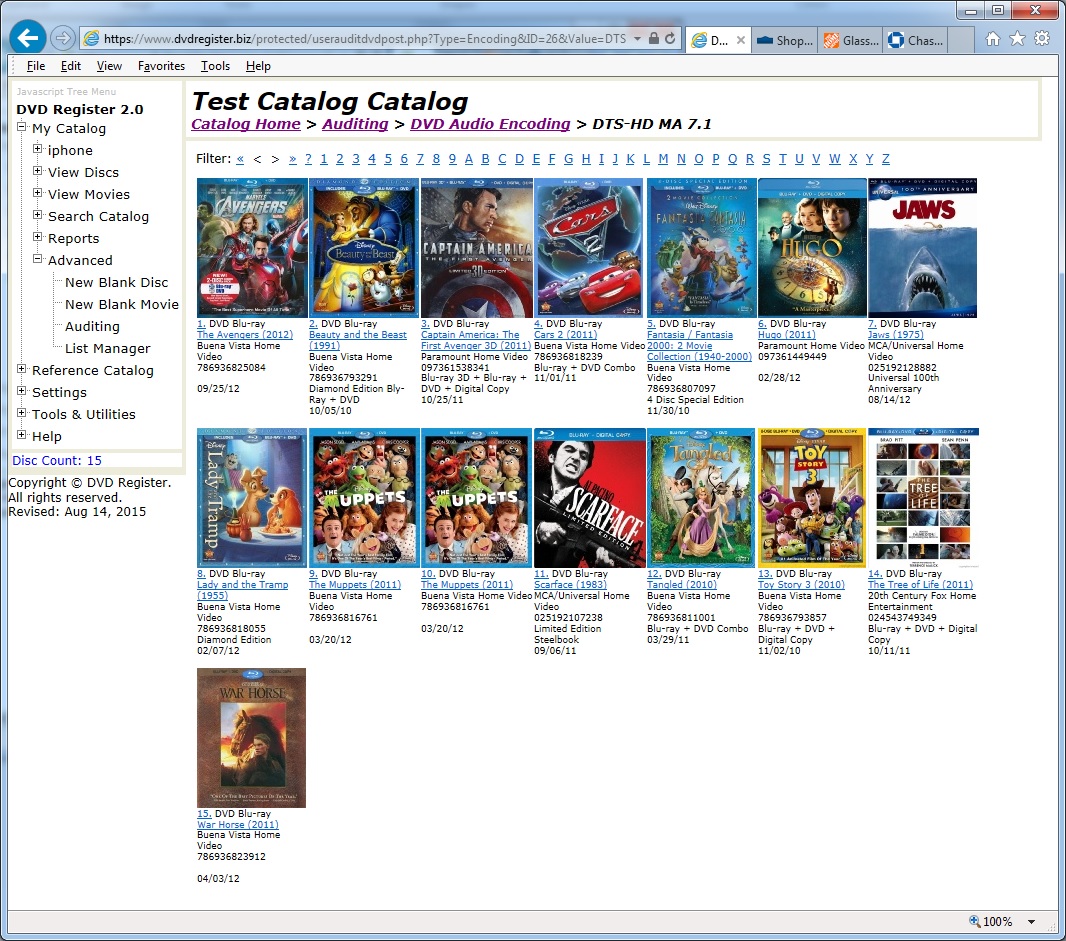1066x941 pixels.
Task: Click the zoom magnifier icon in status bar
Action: [x=974, y=921]
